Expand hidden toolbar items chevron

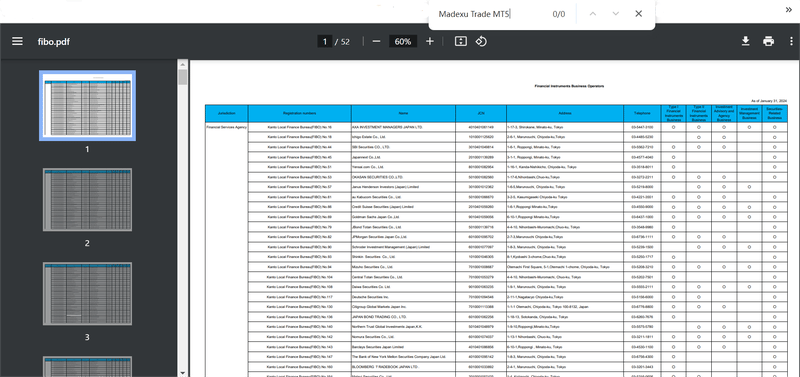tap(789, 10)
